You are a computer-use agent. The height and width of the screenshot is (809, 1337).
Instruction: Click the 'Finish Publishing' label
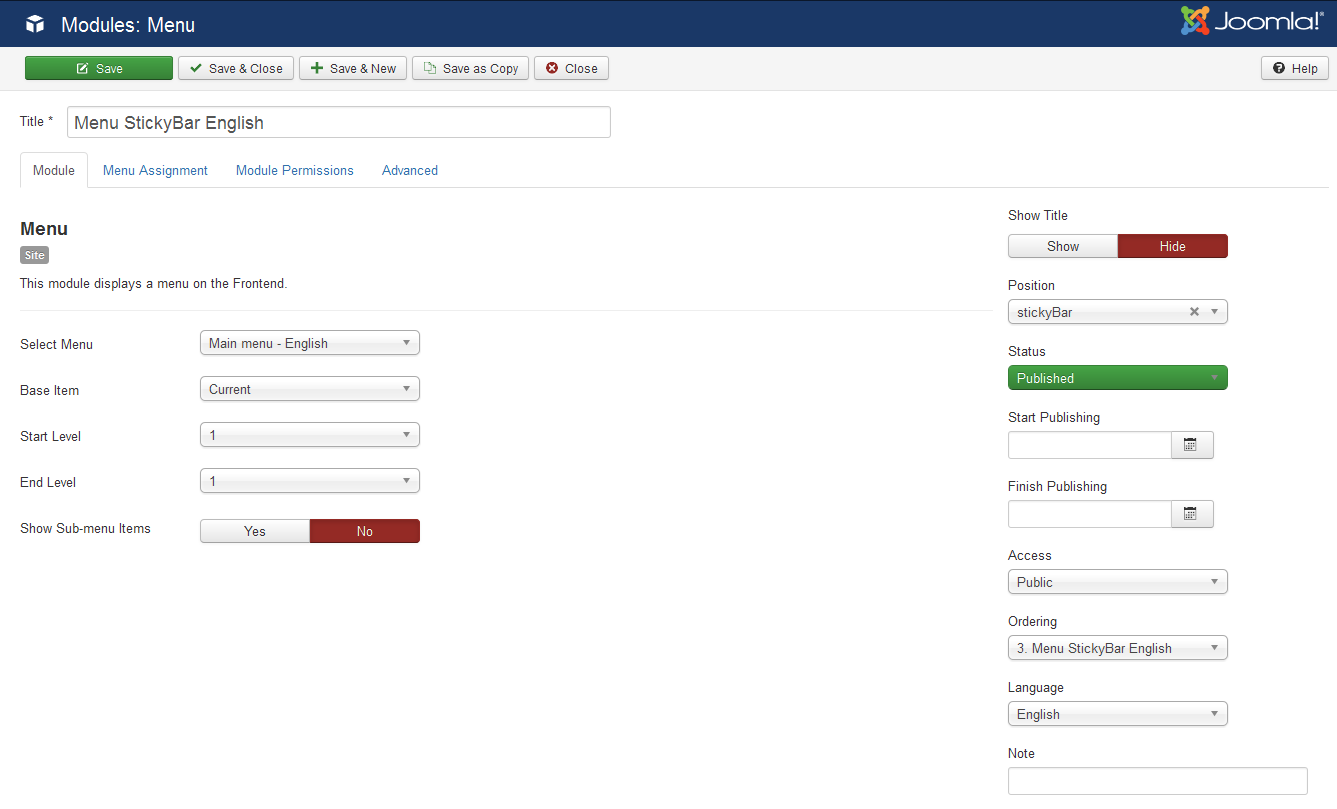point(1057,486)
